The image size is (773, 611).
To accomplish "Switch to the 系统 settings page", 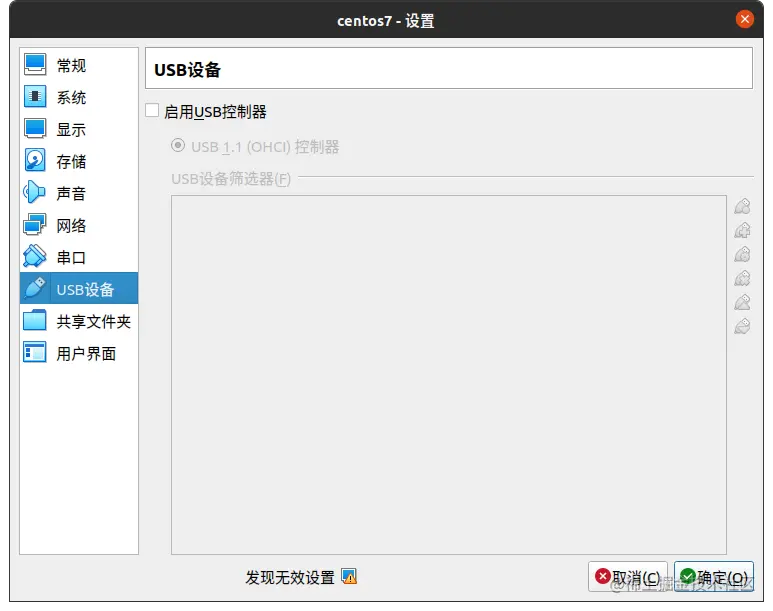I will (79, 97).
